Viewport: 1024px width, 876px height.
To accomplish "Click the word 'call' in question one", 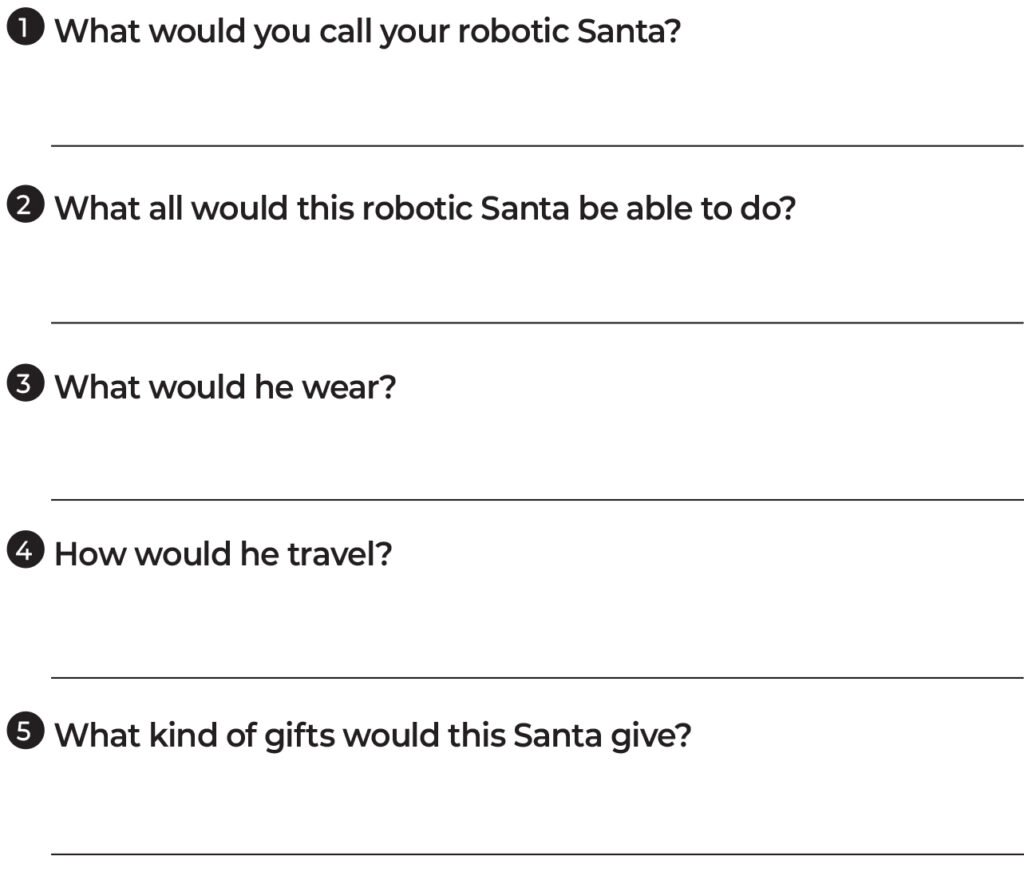I will [x=346, y=31].
